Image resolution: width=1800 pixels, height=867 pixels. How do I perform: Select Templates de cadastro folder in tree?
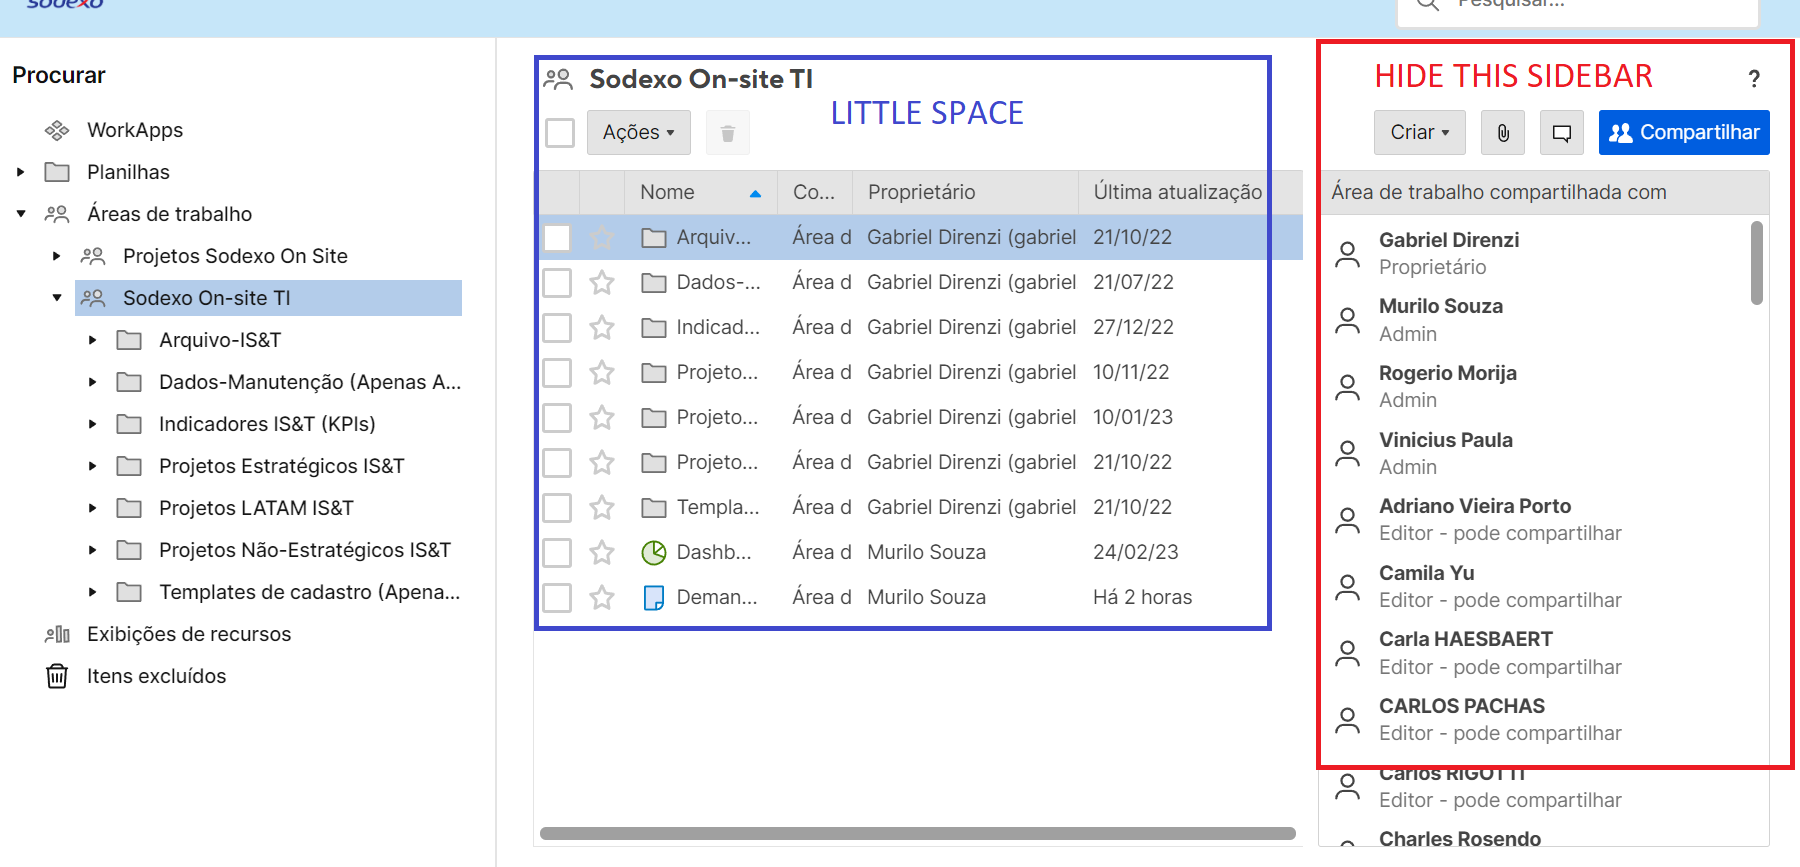tap(309, 592)
